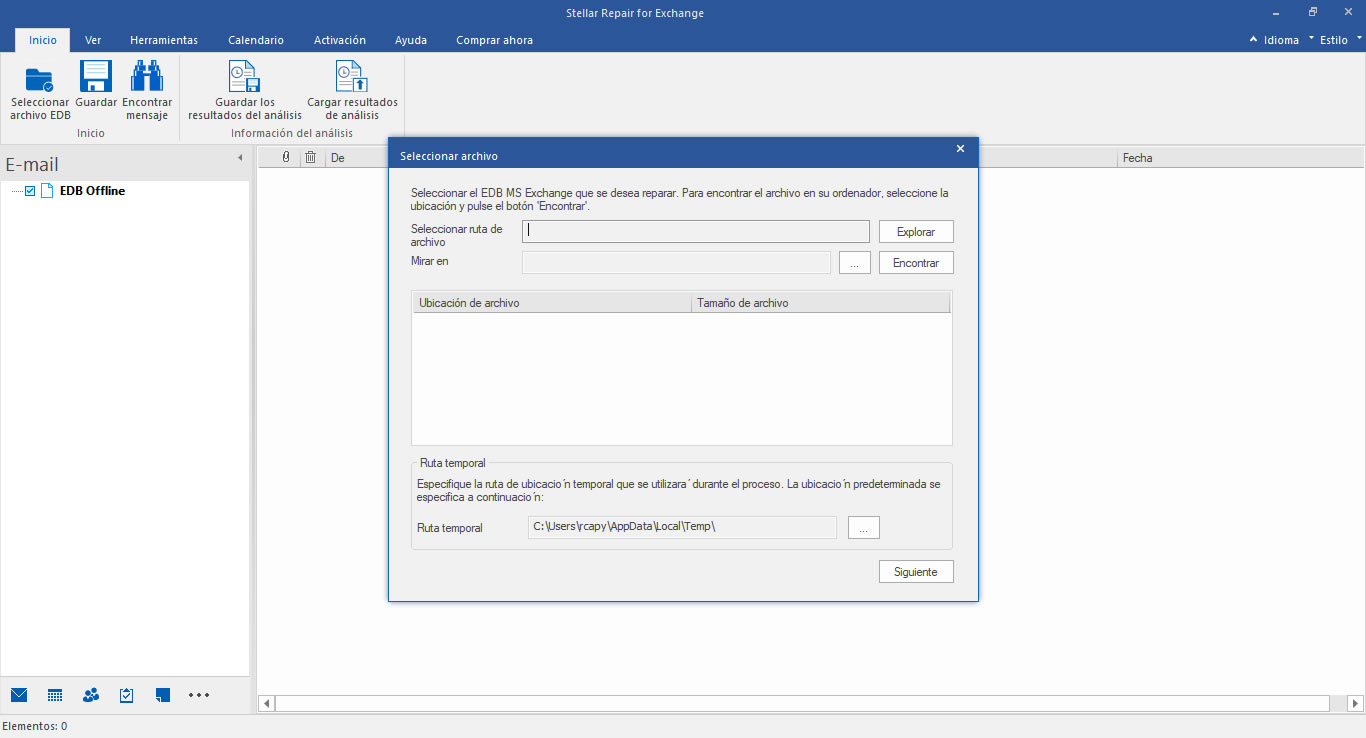Uncheck the EDB Offline checkbox
This screenshot has height=738, width=1366.
(30, 191)
